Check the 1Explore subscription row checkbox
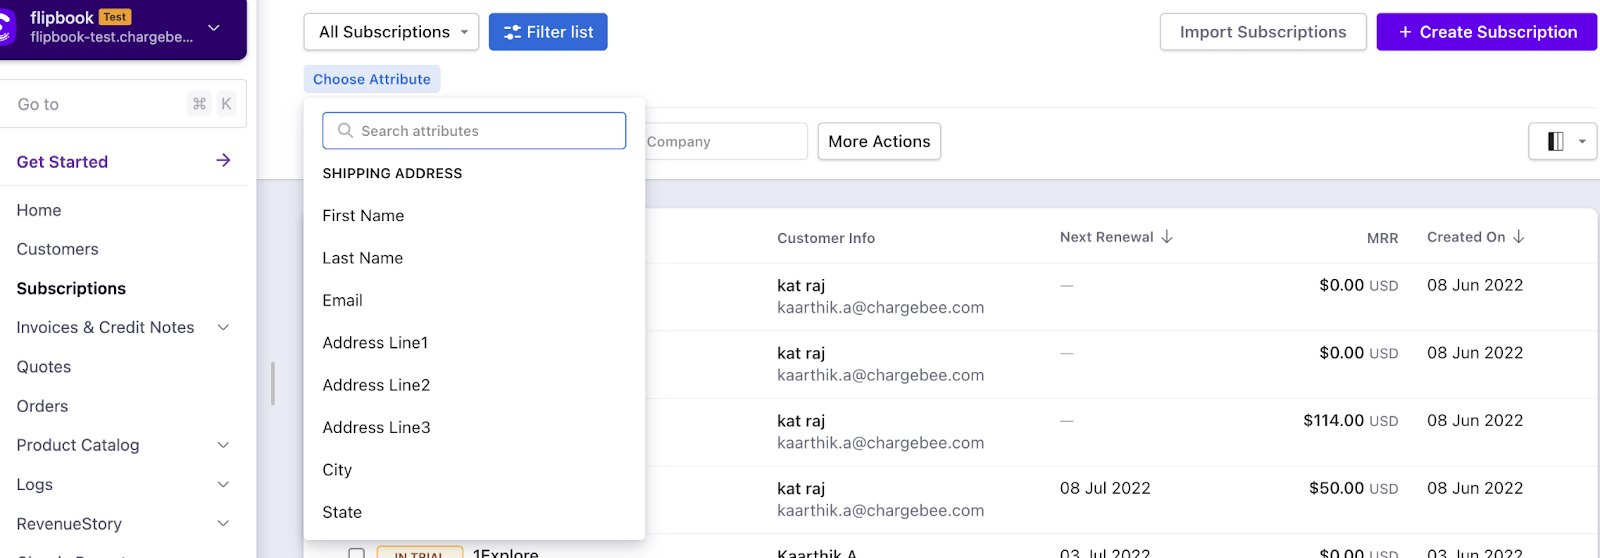The image size is (1600, 558). pos(356,553)
